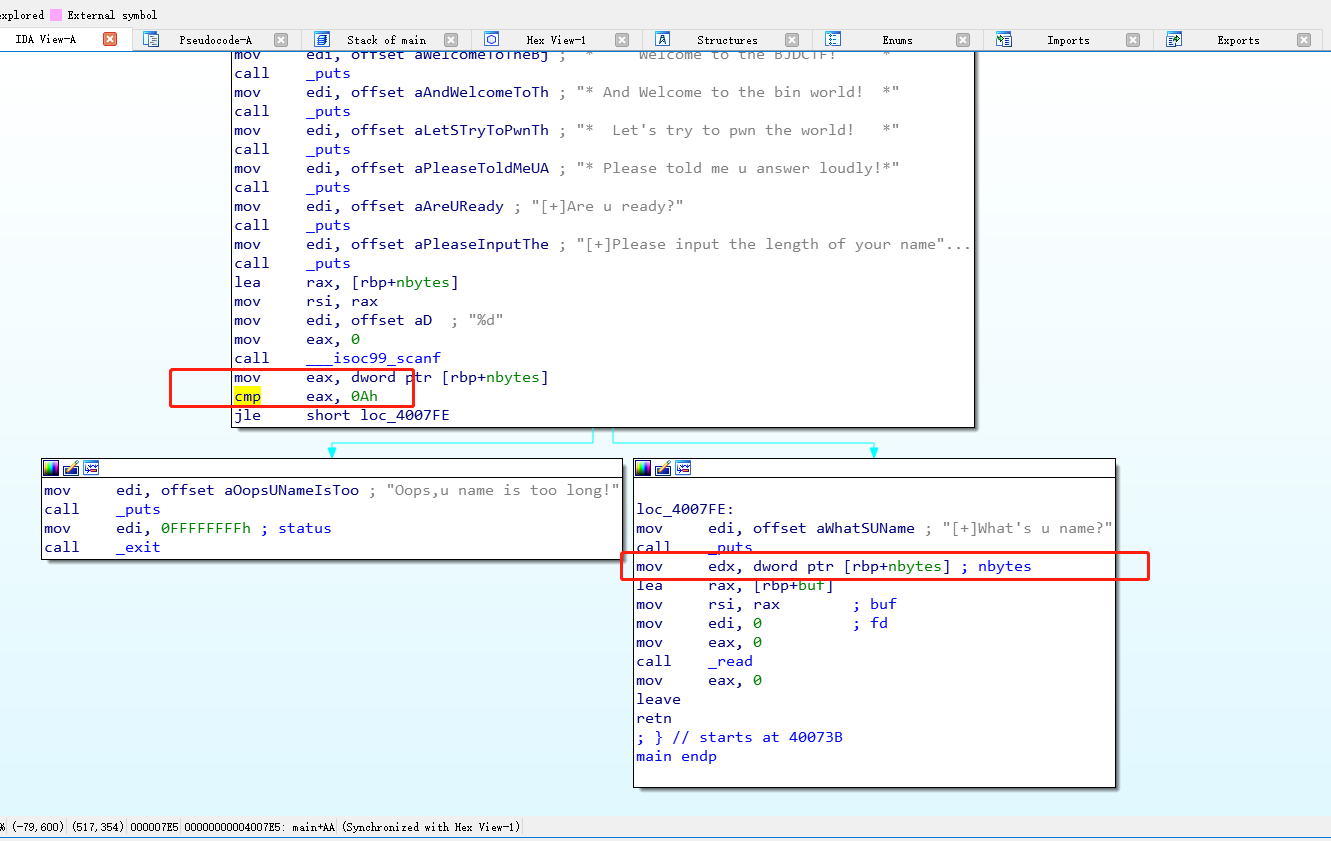1331x841 pixels.
Task: Click the edit pencil icon on the loc_4007FE node
Action: [663, 468]
